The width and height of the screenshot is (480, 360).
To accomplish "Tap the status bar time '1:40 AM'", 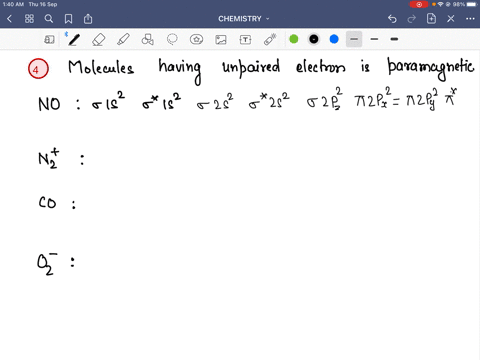I will tap(13, 4).
